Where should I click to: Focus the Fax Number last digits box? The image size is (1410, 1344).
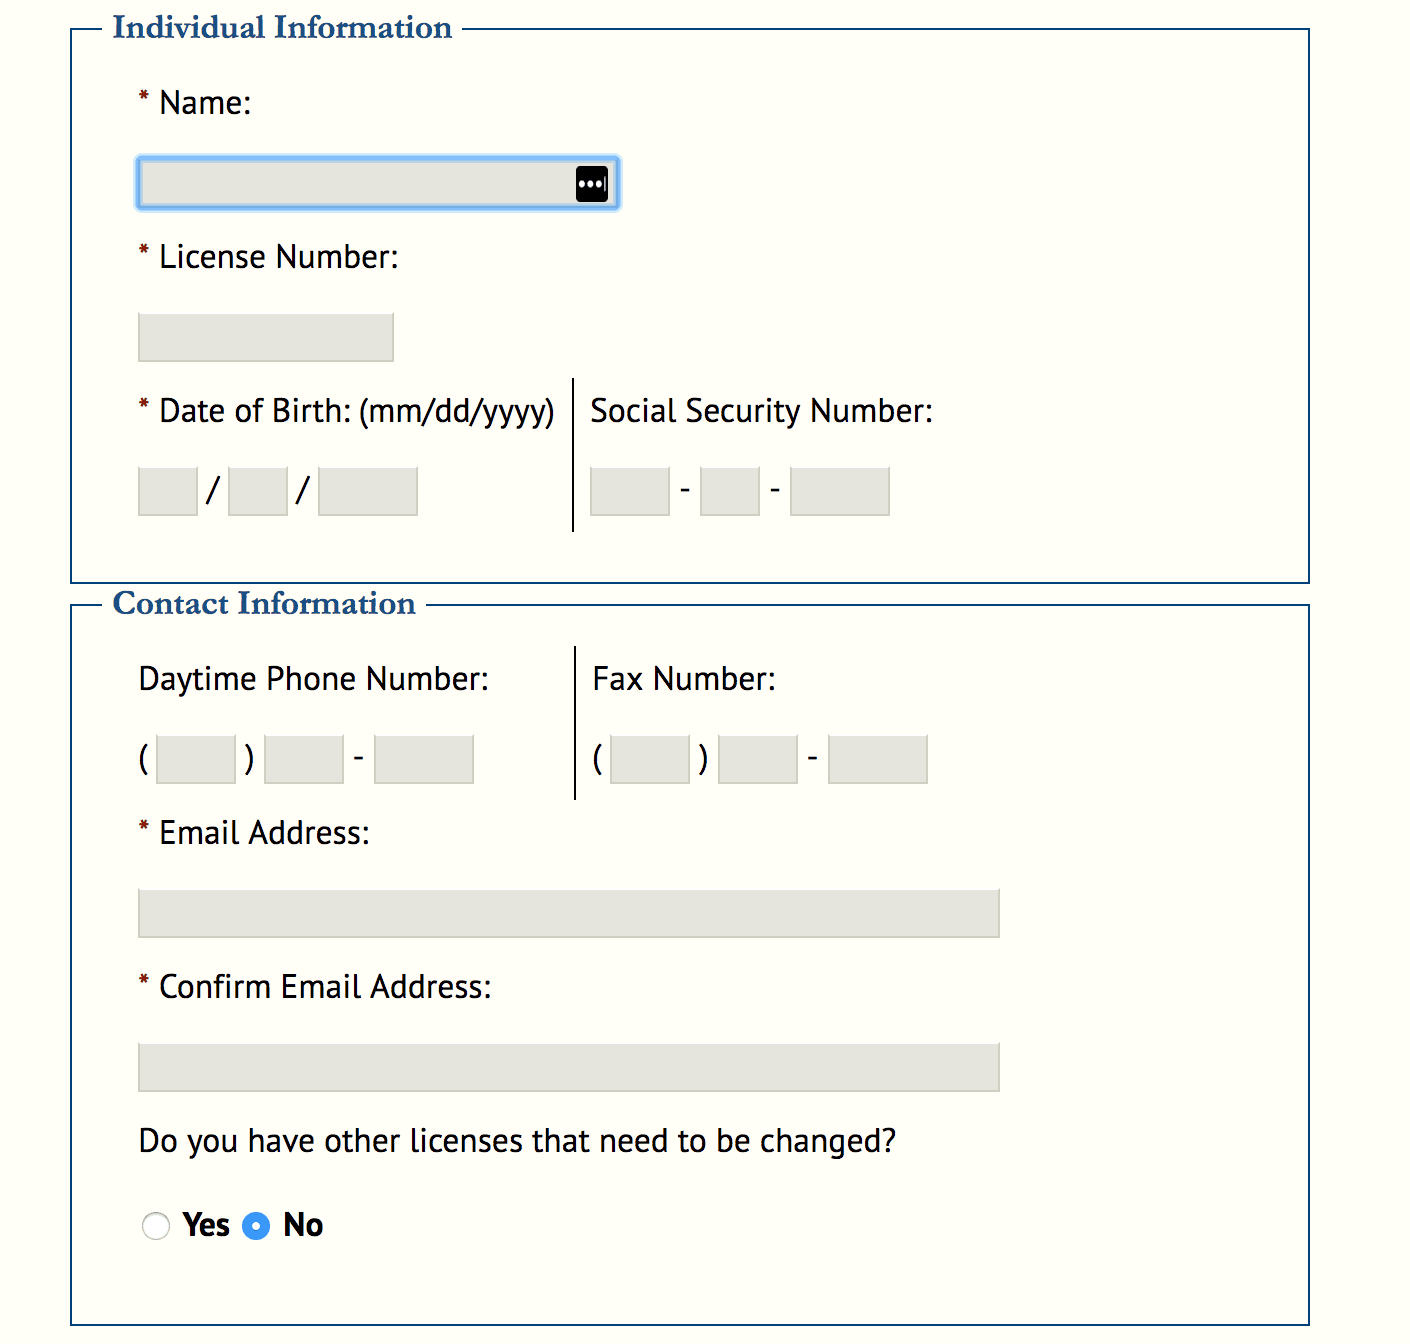tap(878, 759)
